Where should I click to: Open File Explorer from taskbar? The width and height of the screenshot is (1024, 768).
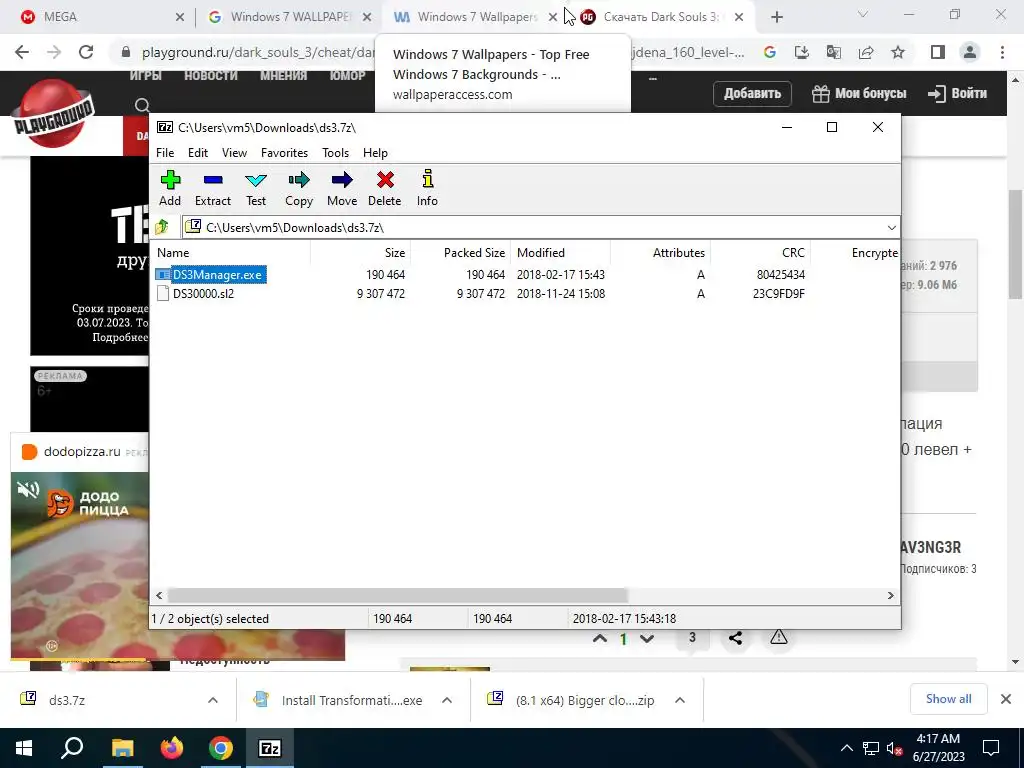pyautogui.click(x=122, y=748)
